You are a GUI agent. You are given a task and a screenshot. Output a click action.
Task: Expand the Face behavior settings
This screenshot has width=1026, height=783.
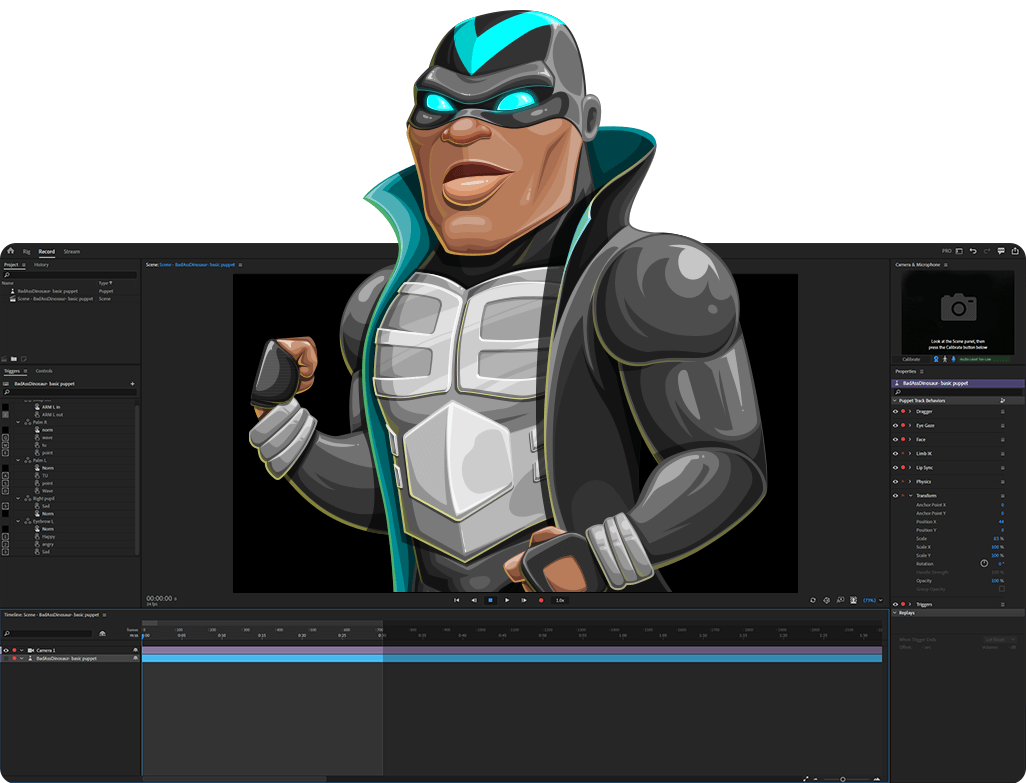[x=910, y=439]
